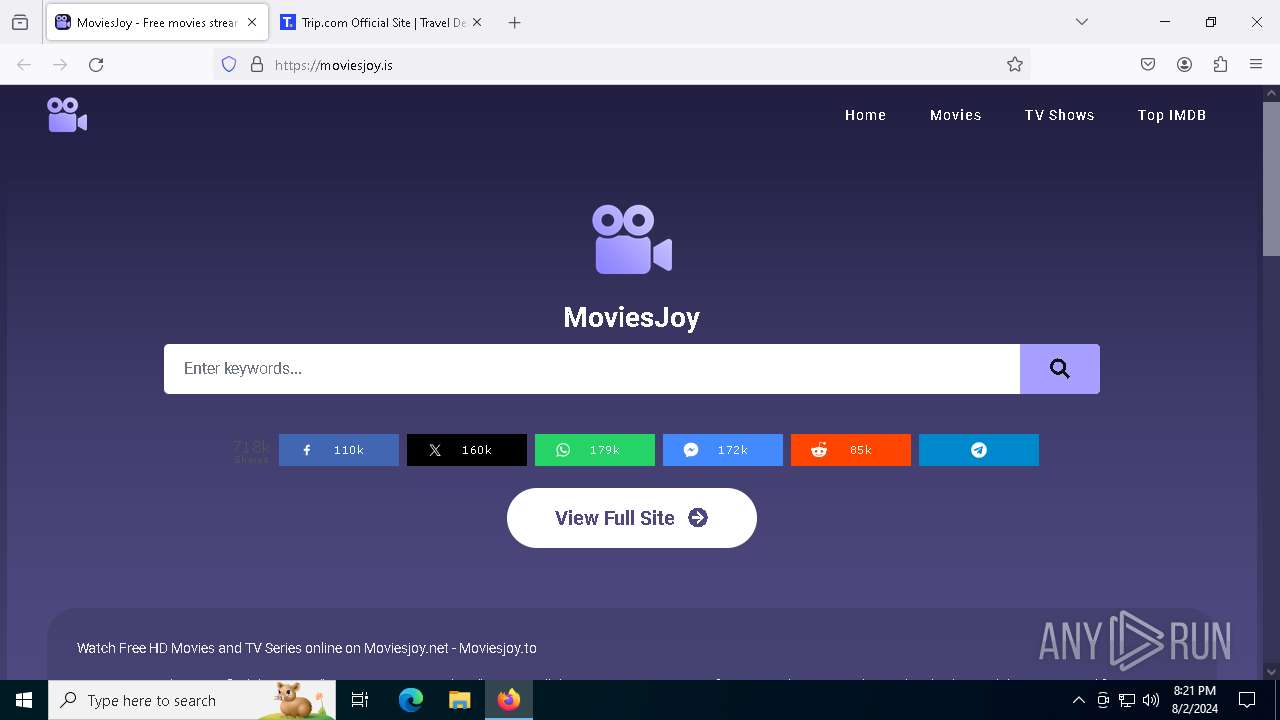The image size is (1280, 720).
Task: Click the MoviesJoy camera logo in header
Action: (x=67, y=115)
